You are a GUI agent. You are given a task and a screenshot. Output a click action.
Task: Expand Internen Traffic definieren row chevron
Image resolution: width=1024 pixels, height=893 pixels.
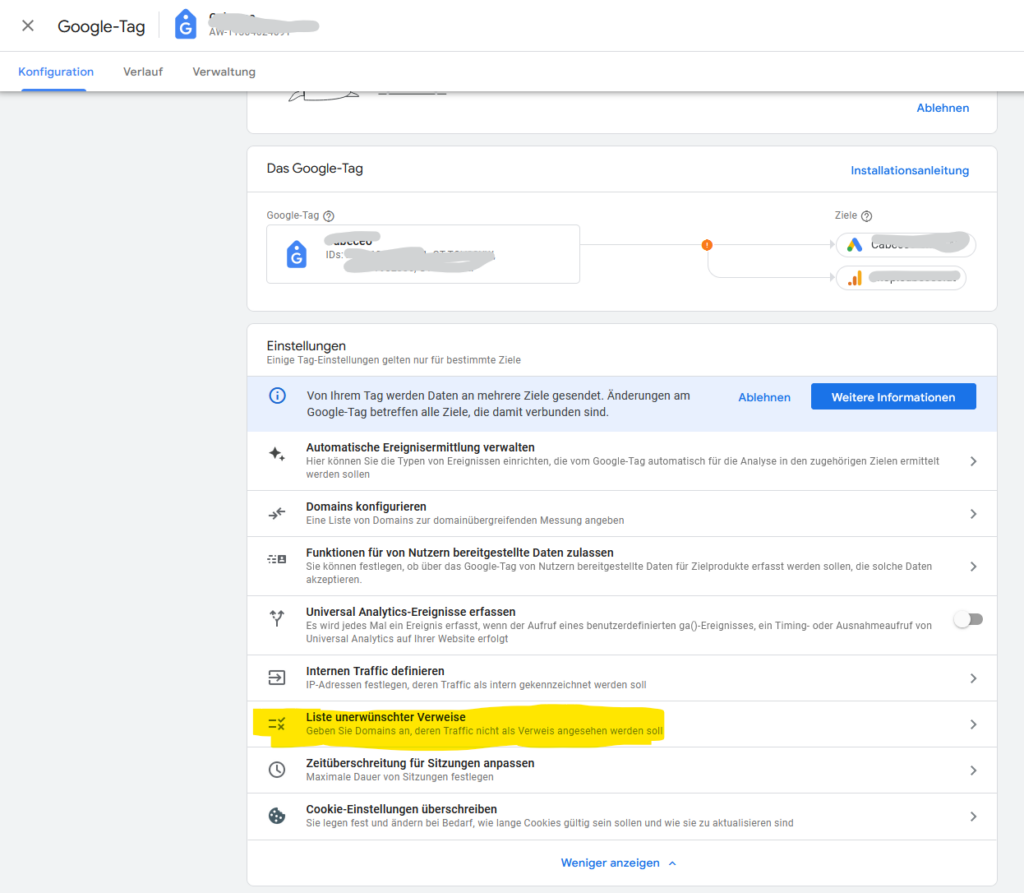point(973,679)
